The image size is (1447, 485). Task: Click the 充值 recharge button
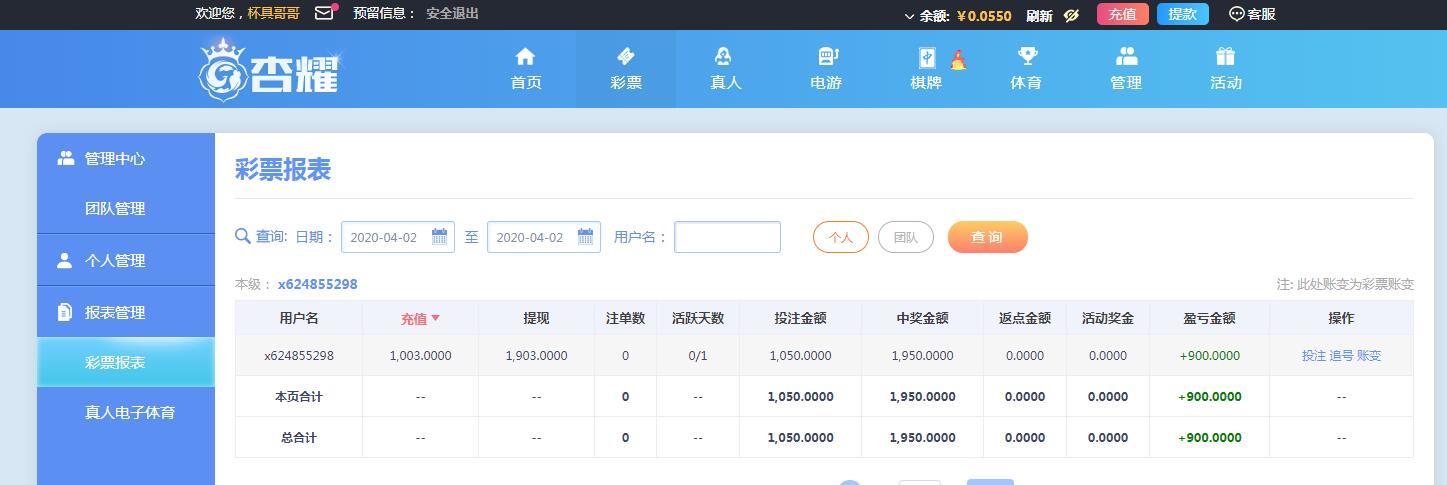pyautogui.click(x=1122, y=14)
